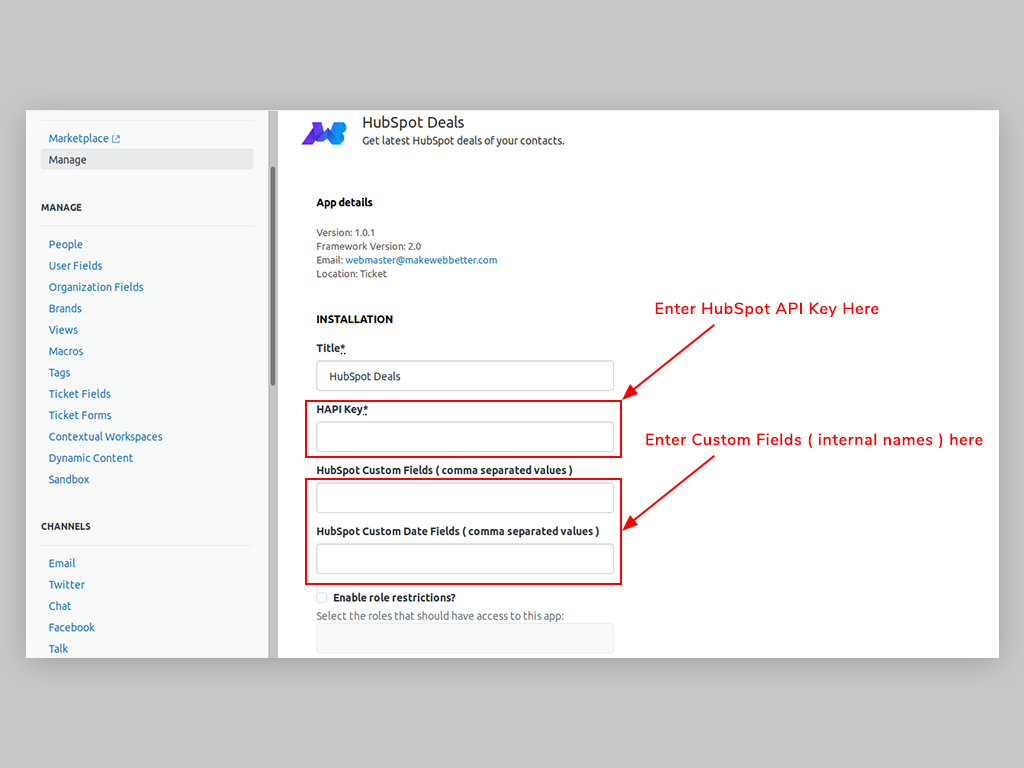Viewport: 1024px width, 768px height.
Task: Click the HubSpot Custom Date Fields input
Action: (465, 559)
